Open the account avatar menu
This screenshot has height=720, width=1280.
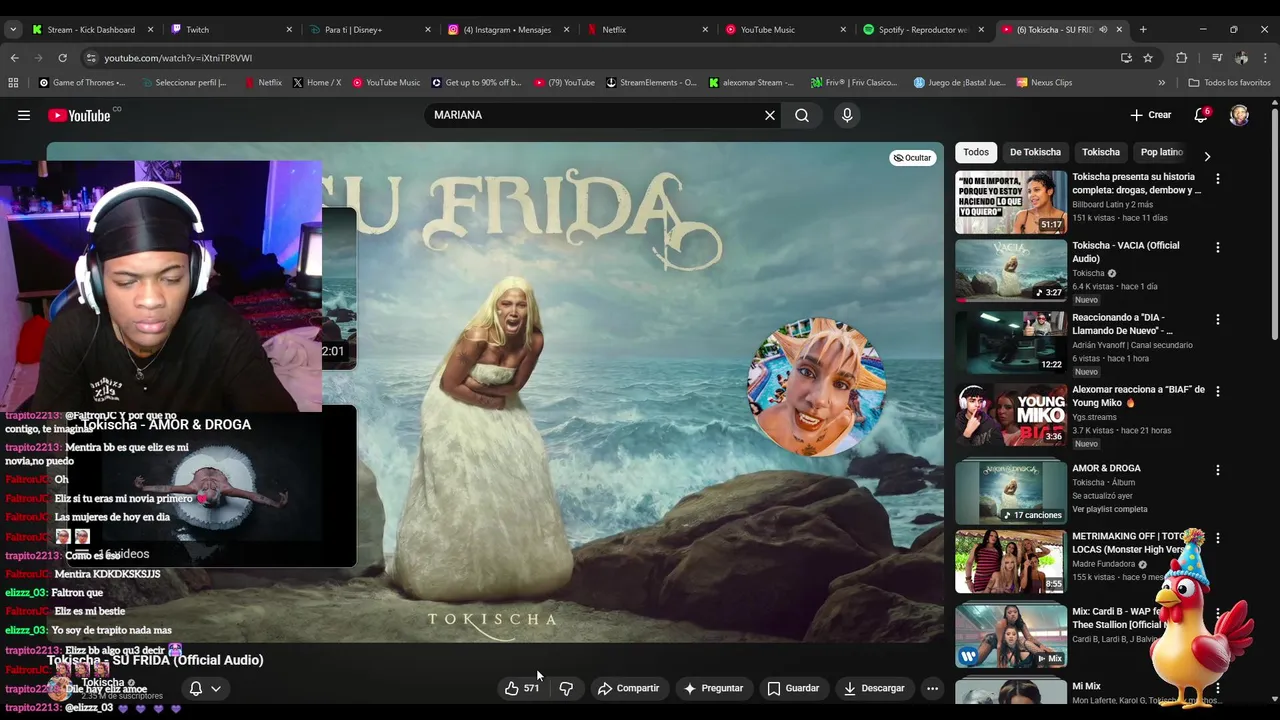click(1239, 115)
